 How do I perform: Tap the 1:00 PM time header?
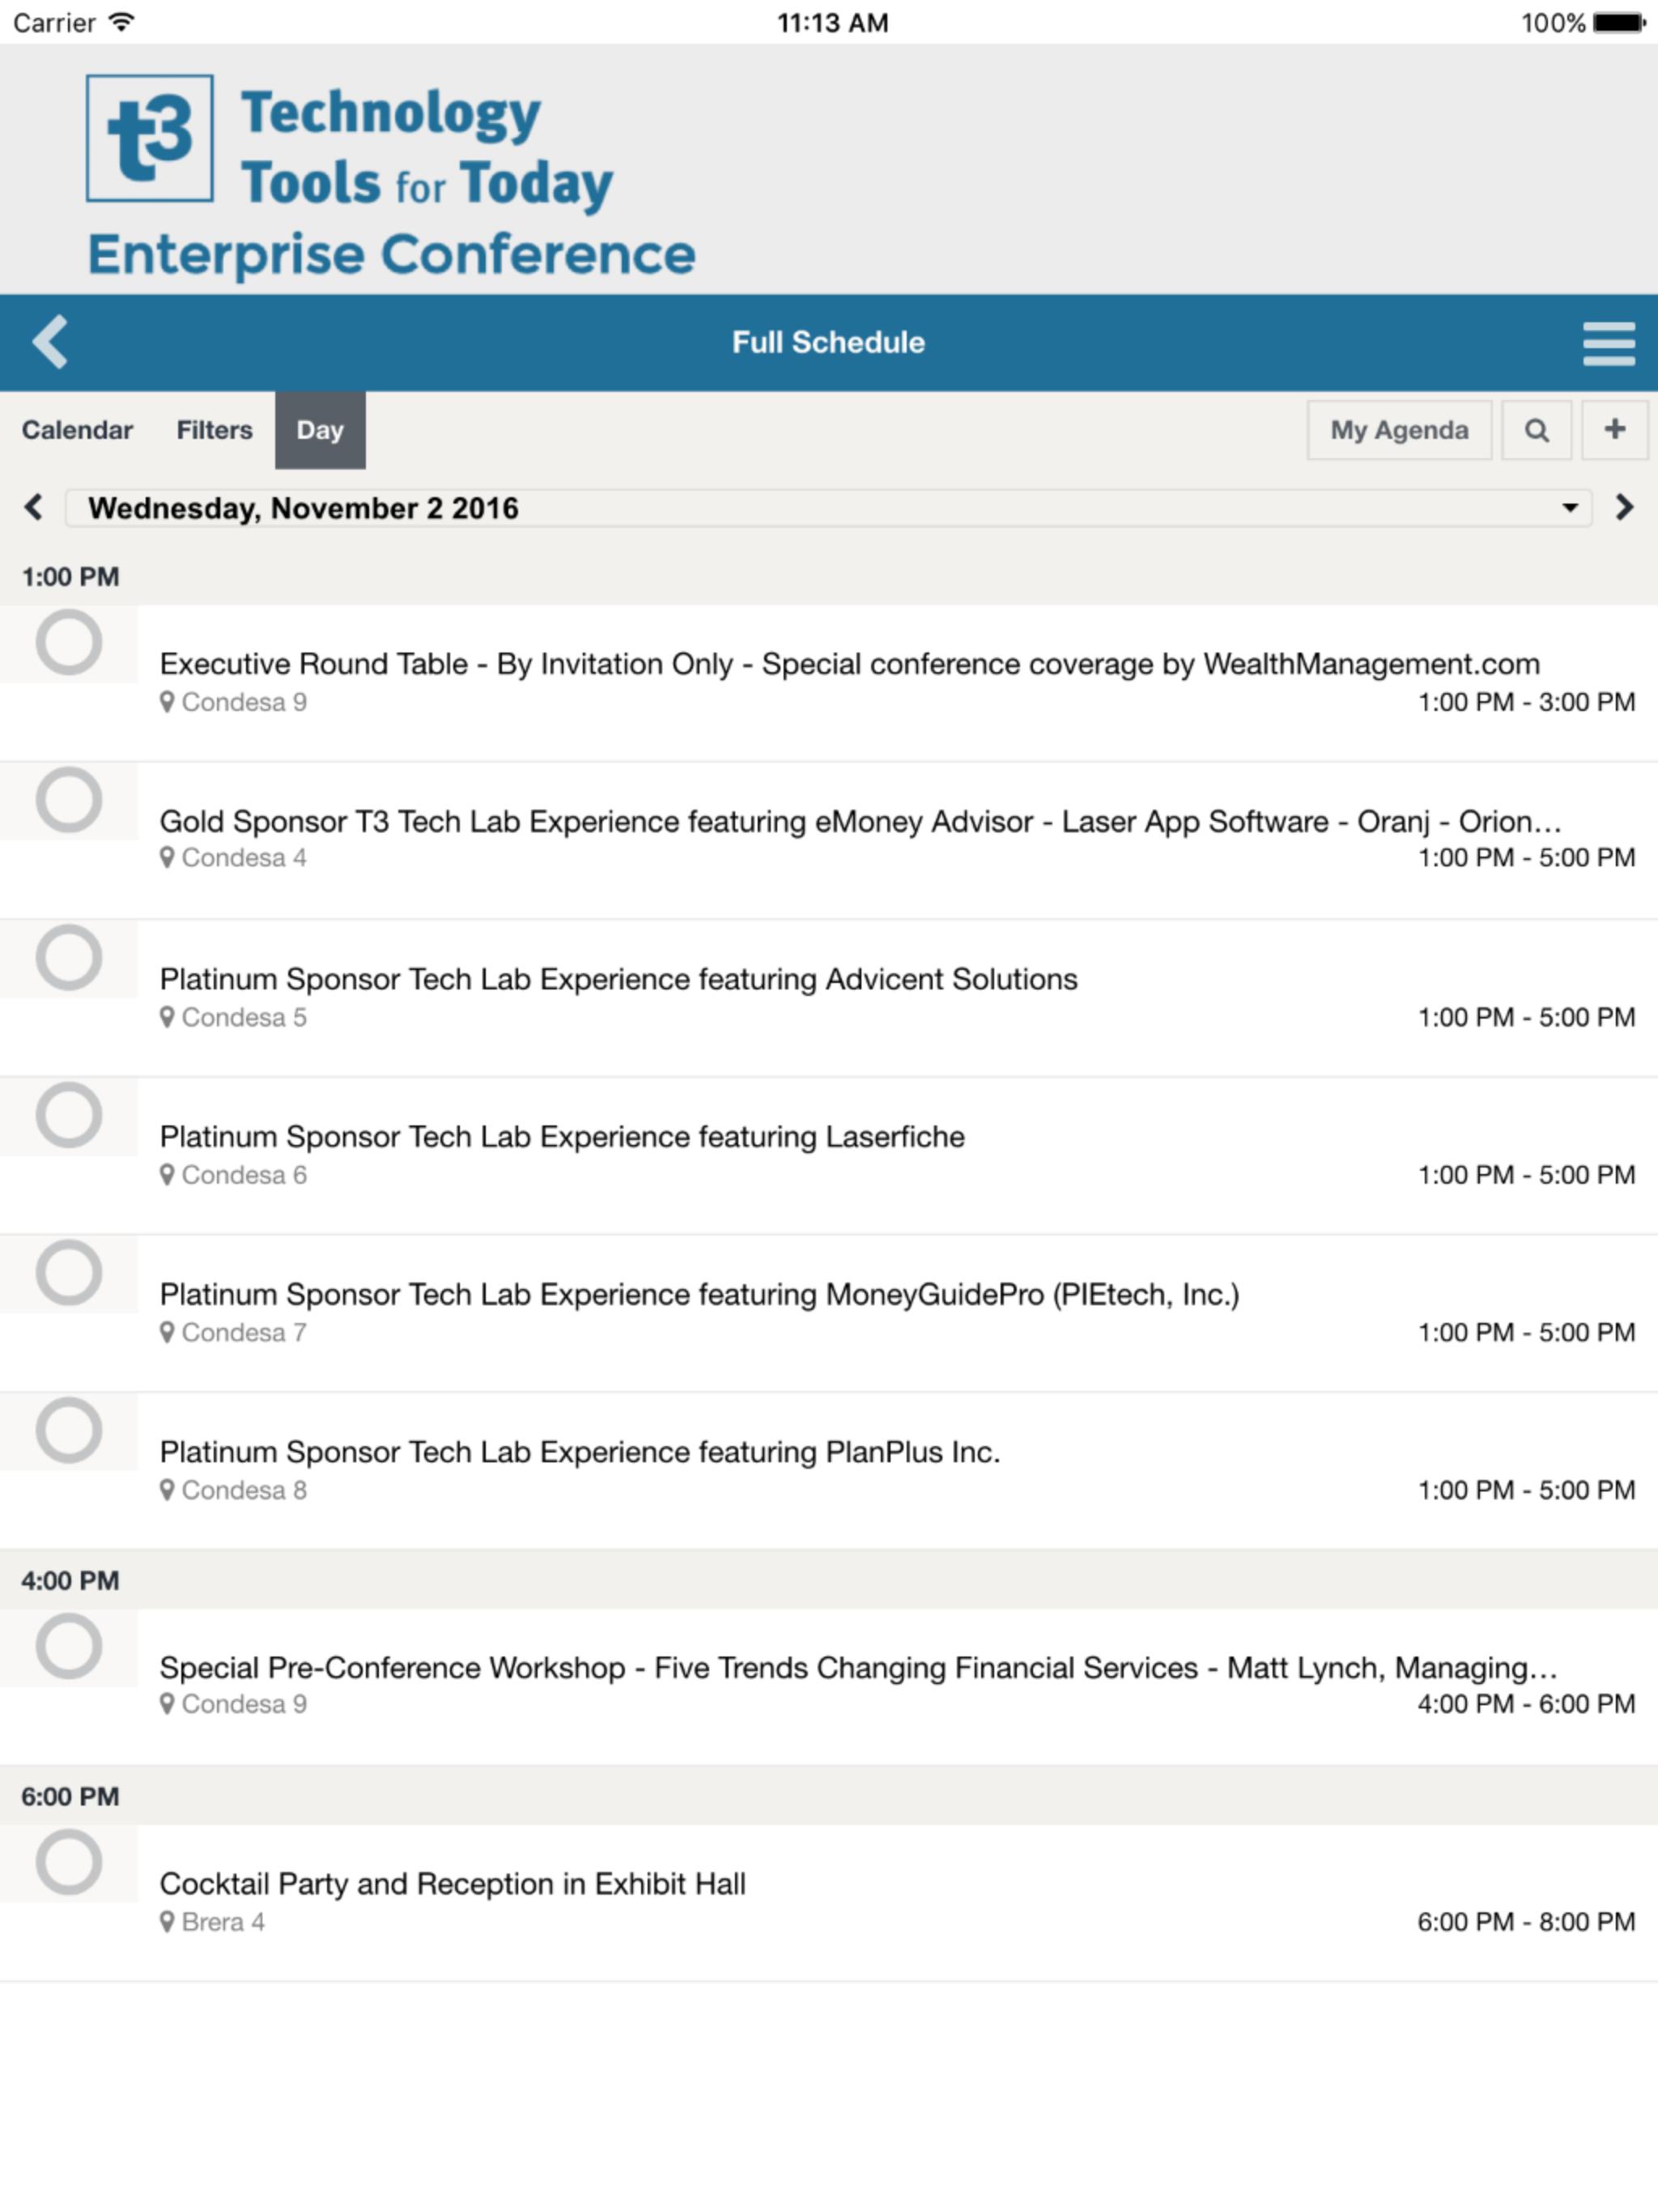tap(70, 577)
